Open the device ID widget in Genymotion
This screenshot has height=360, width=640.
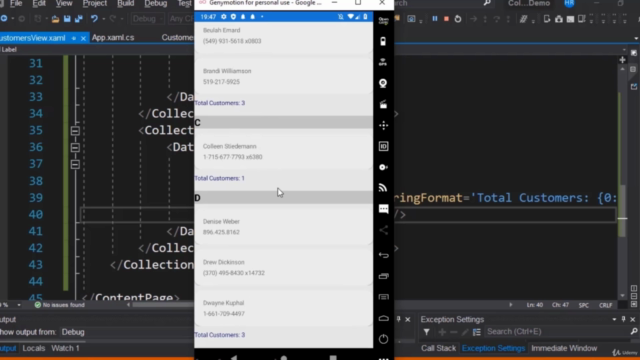383,146
